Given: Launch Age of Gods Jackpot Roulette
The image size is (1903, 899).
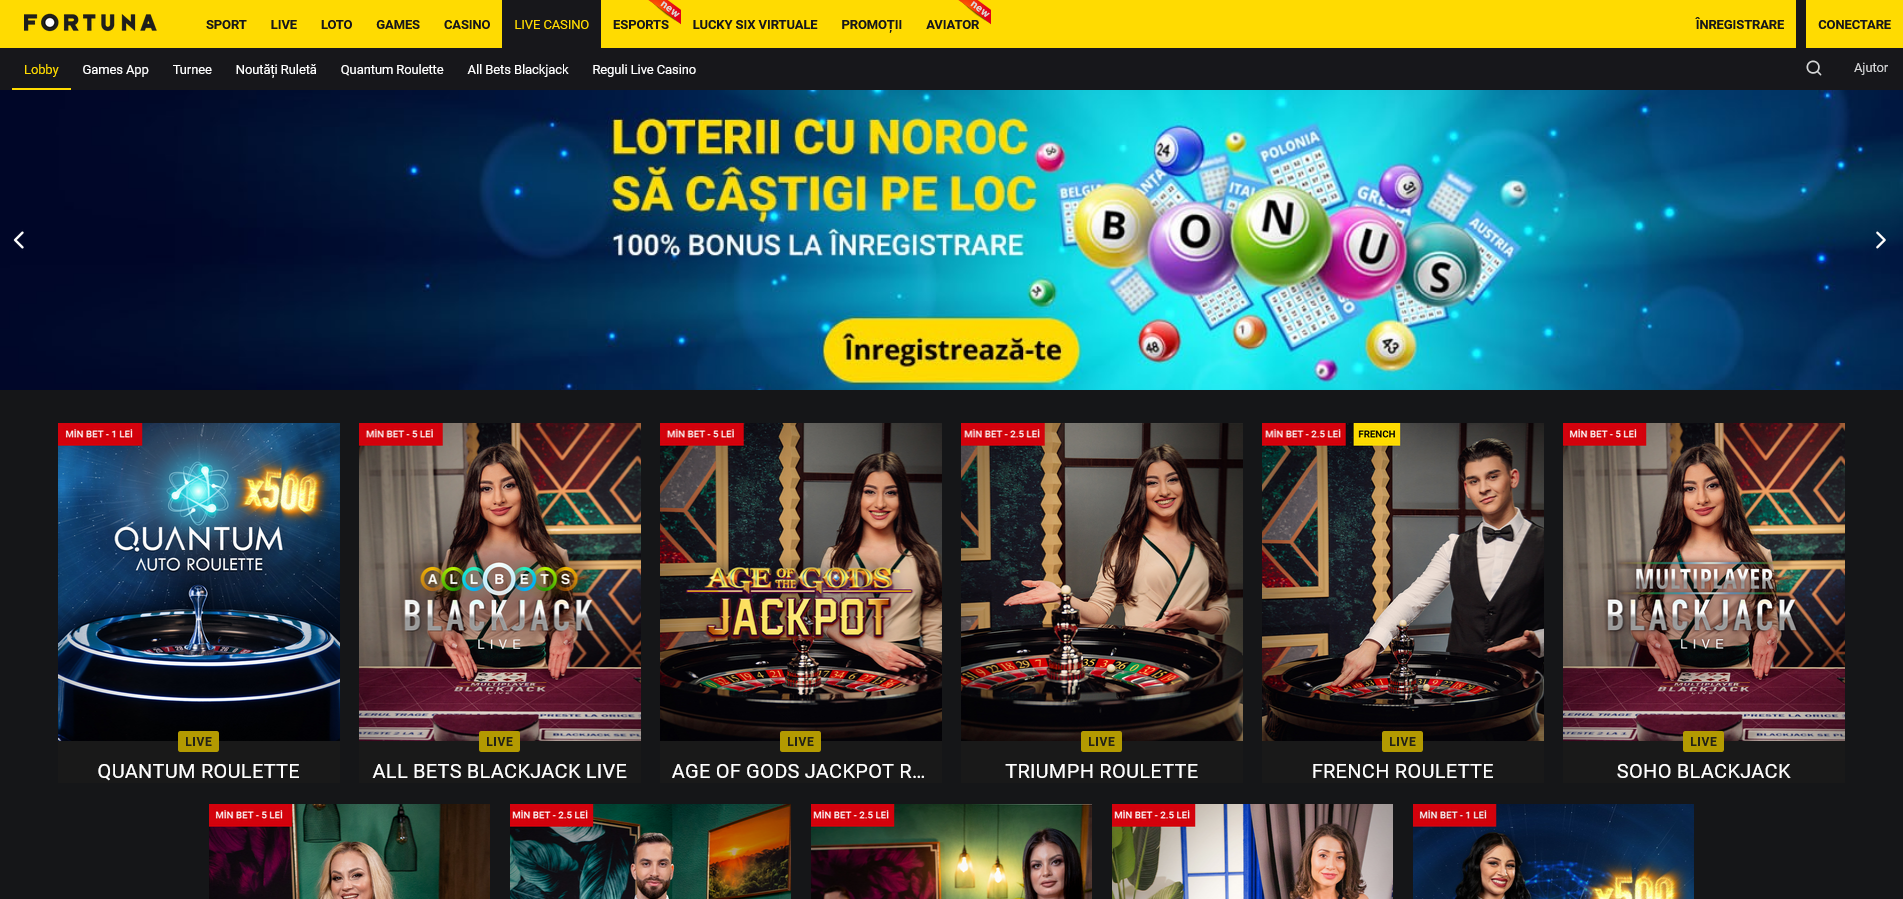Looking at the screenshot, I should (801, 602).
